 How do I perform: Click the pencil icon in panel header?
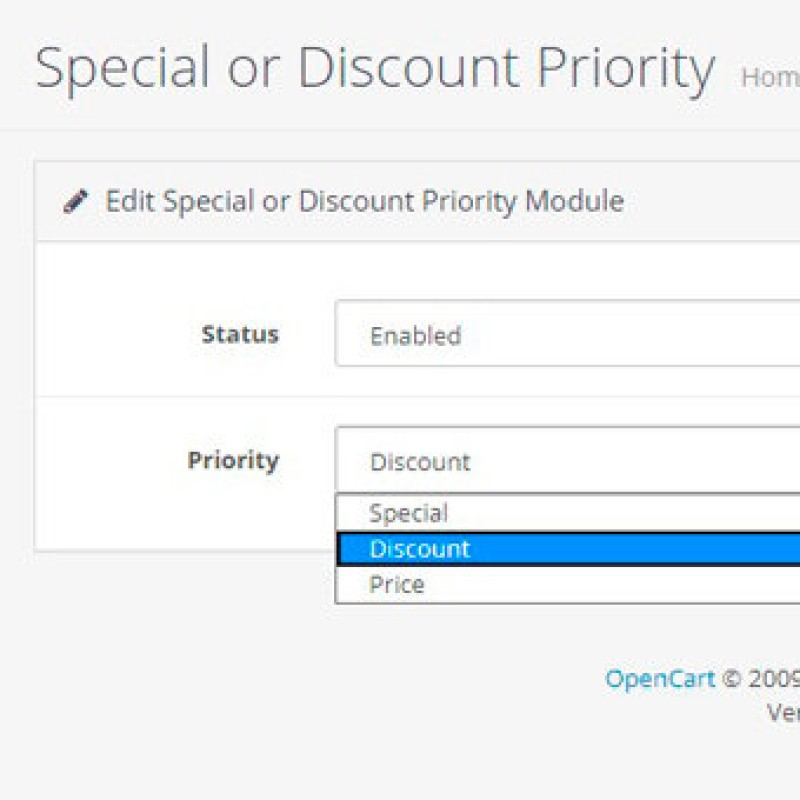click(x=75, y=202)
